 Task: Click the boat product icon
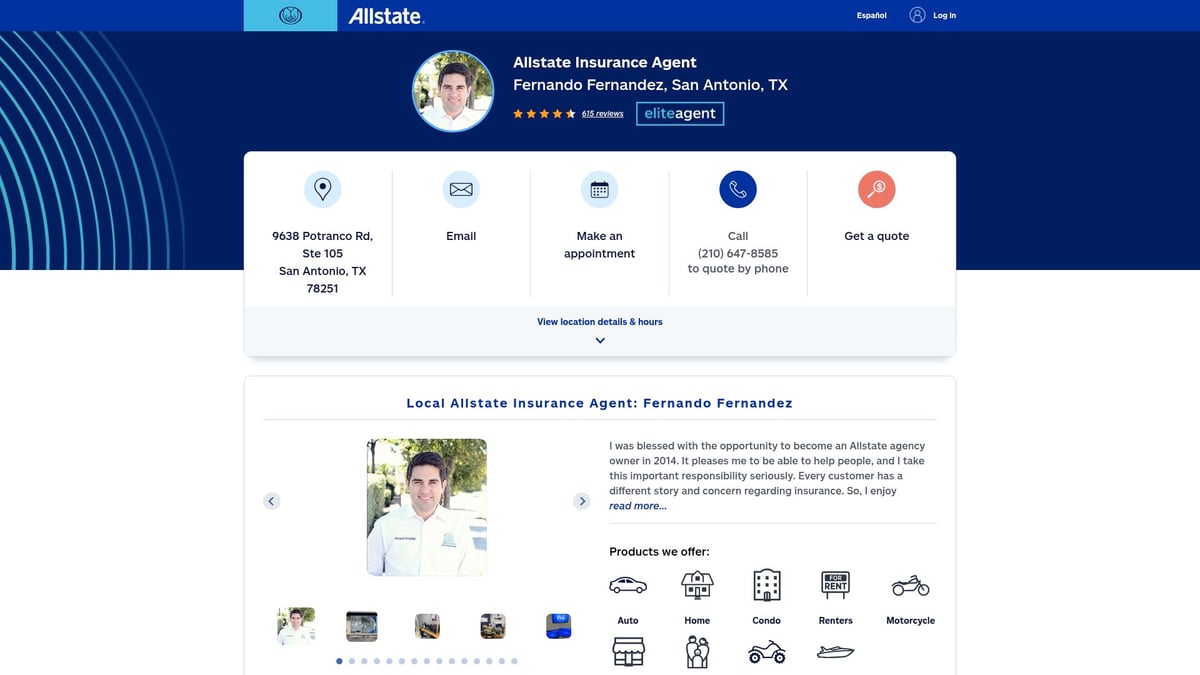pos(836,651)
